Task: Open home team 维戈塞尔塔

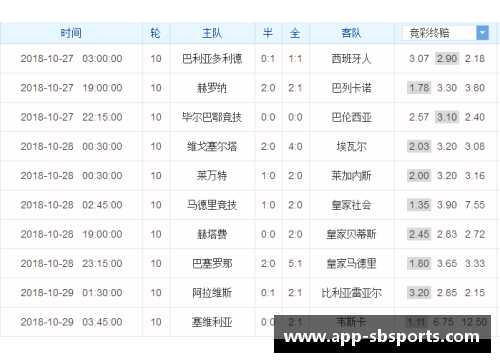Action: 212,146
